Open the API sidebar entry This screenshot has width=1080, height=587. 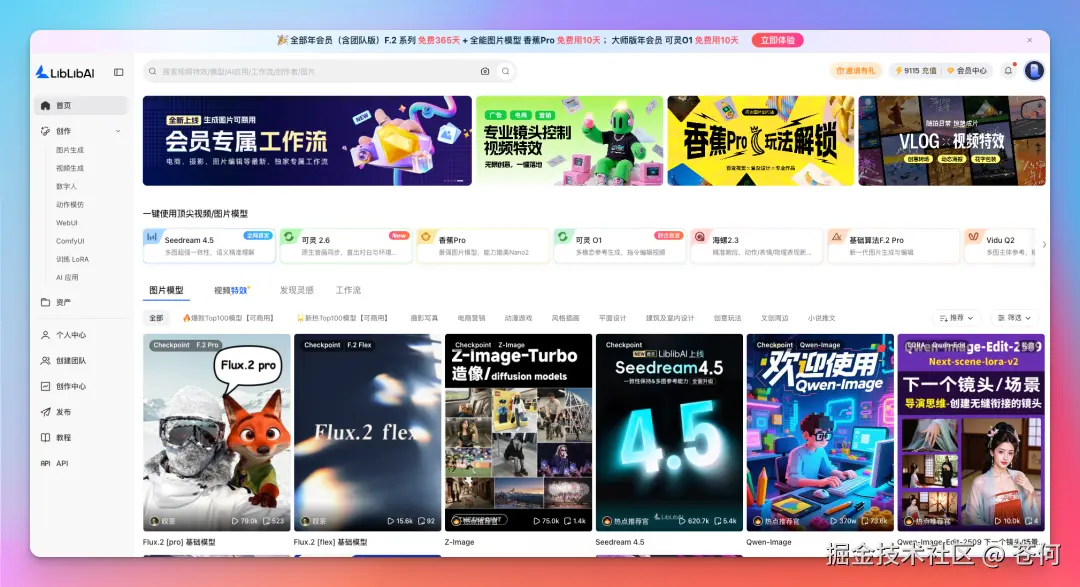57,463
